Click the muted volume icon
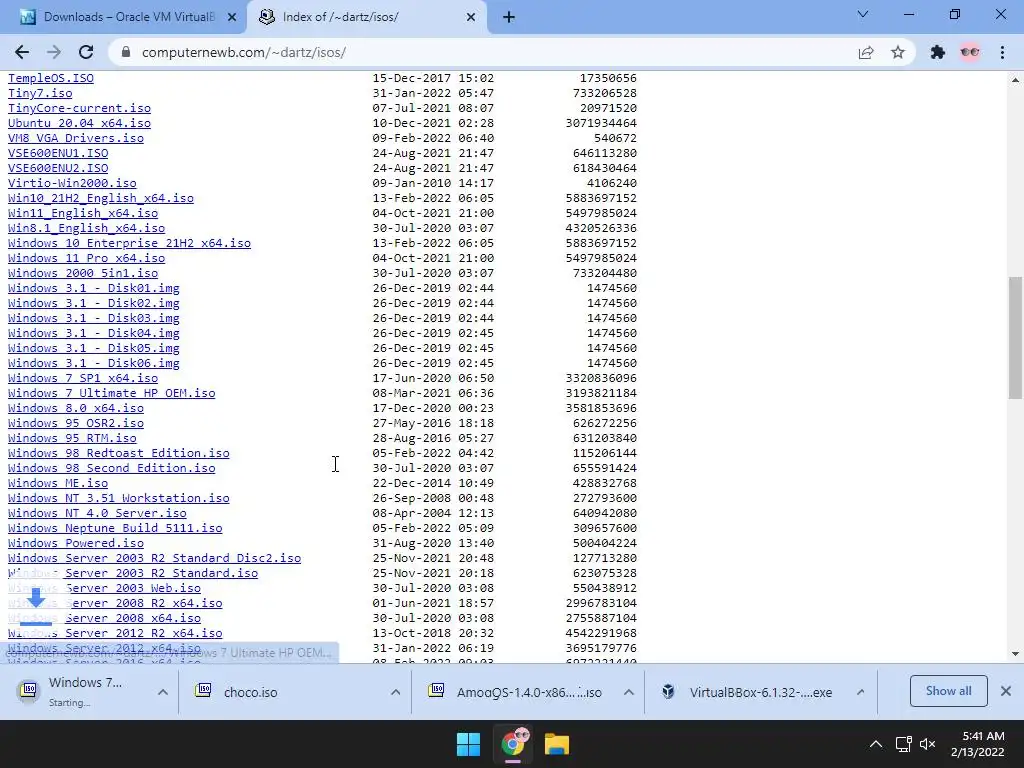This screenshot has height=768, width=1024. tap(927, 744)
